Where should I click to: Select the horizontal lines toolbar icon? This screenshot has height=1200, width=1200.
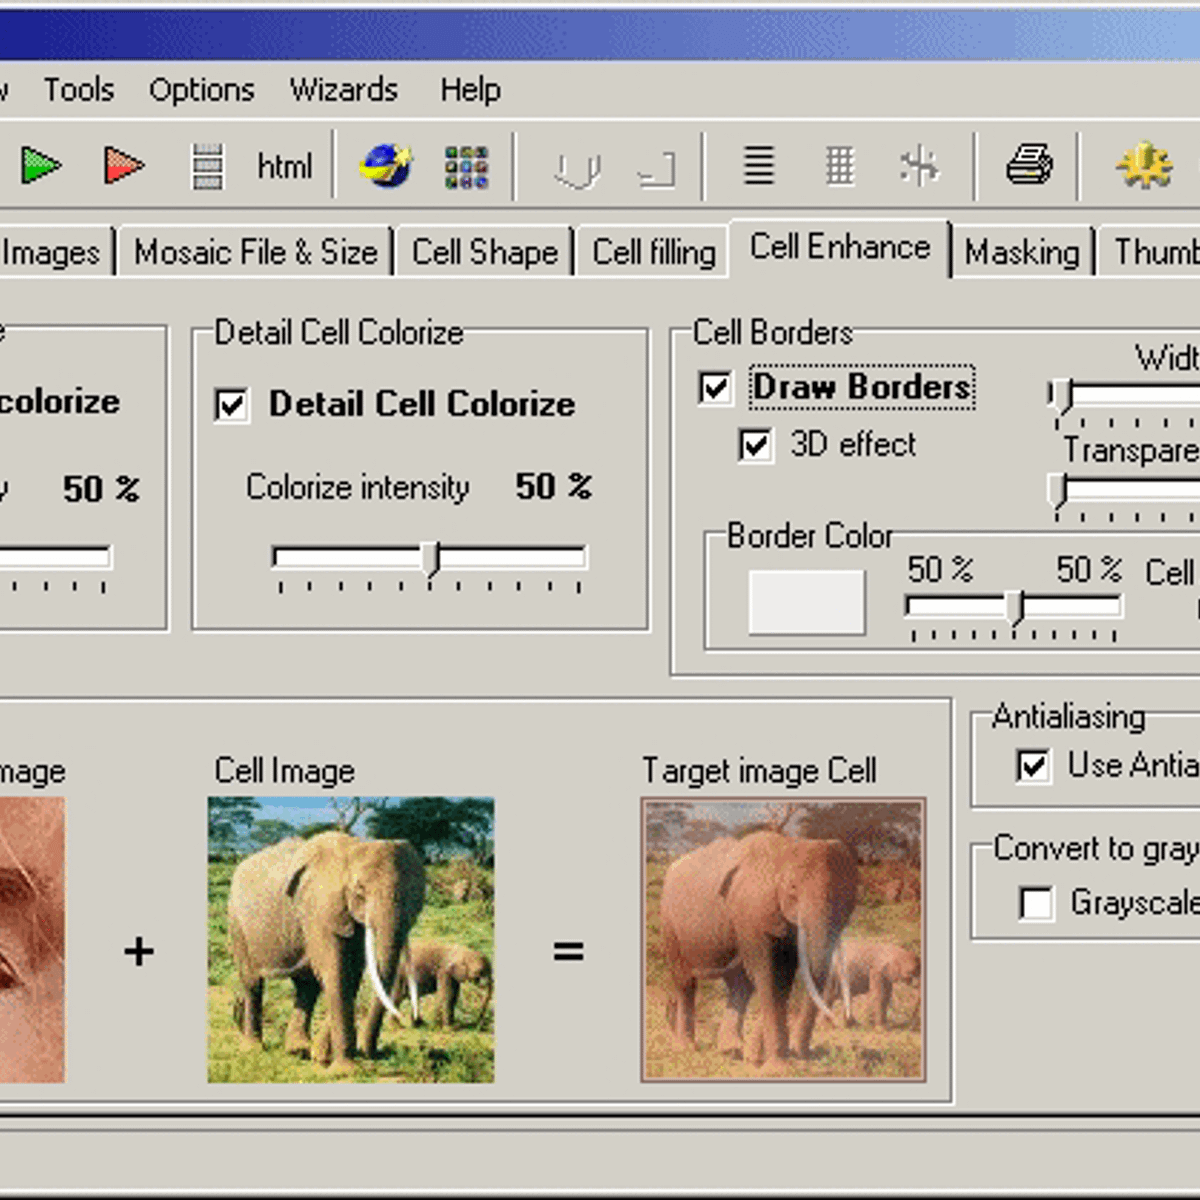[759, 166]
